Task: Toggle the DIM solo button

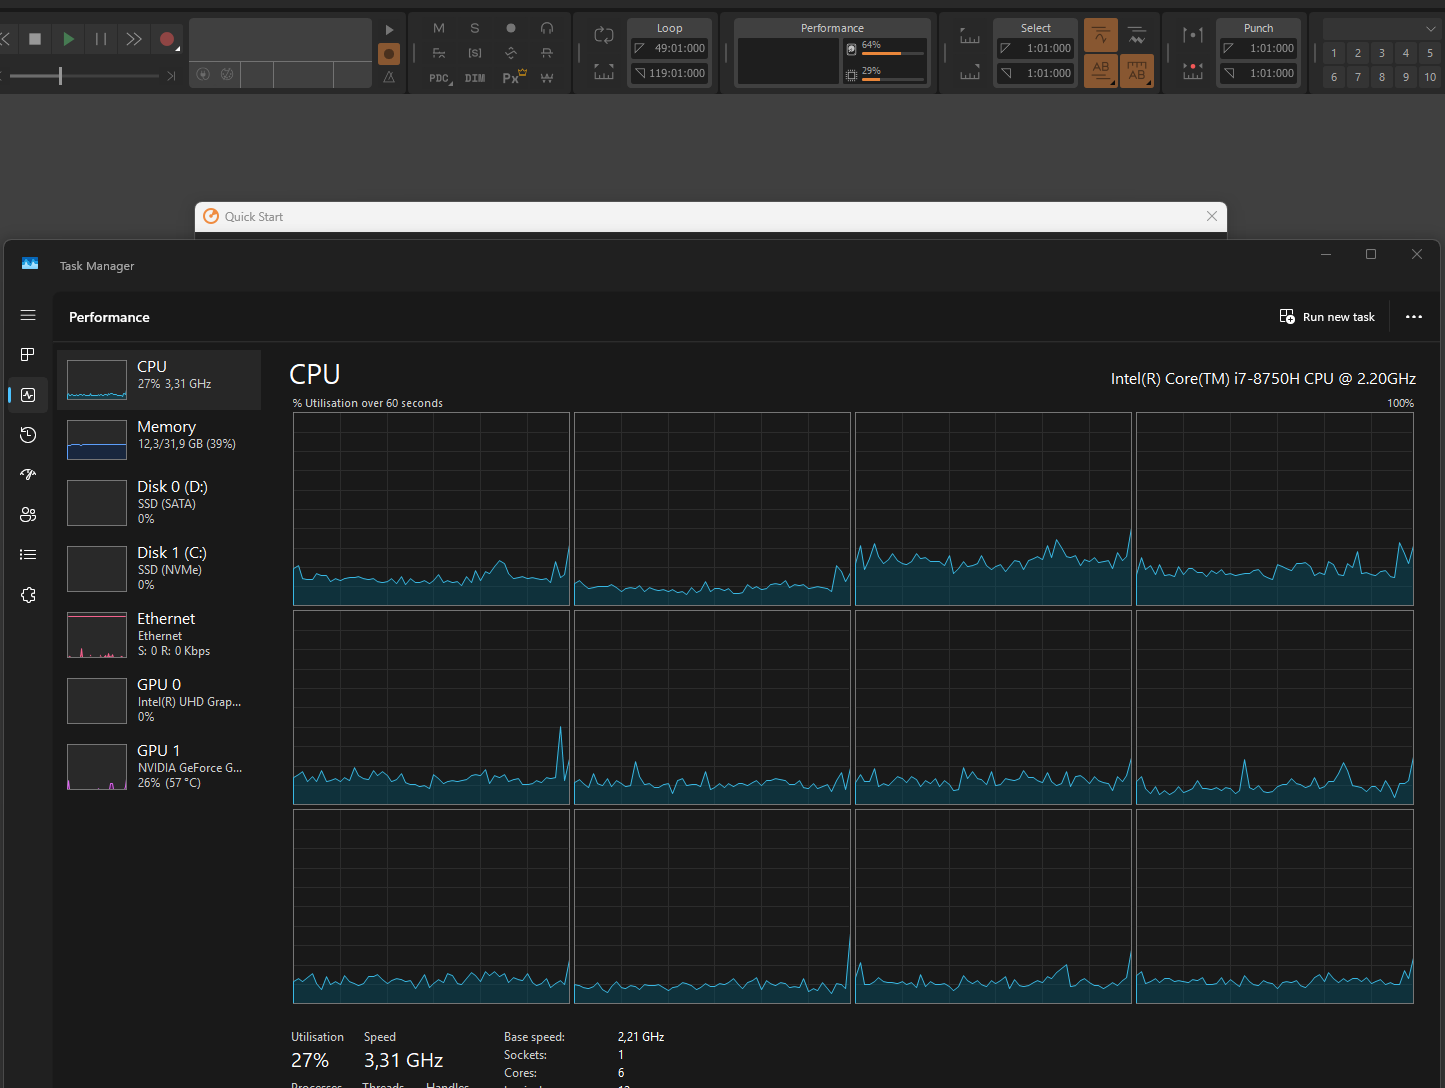Action: [475, 78]
